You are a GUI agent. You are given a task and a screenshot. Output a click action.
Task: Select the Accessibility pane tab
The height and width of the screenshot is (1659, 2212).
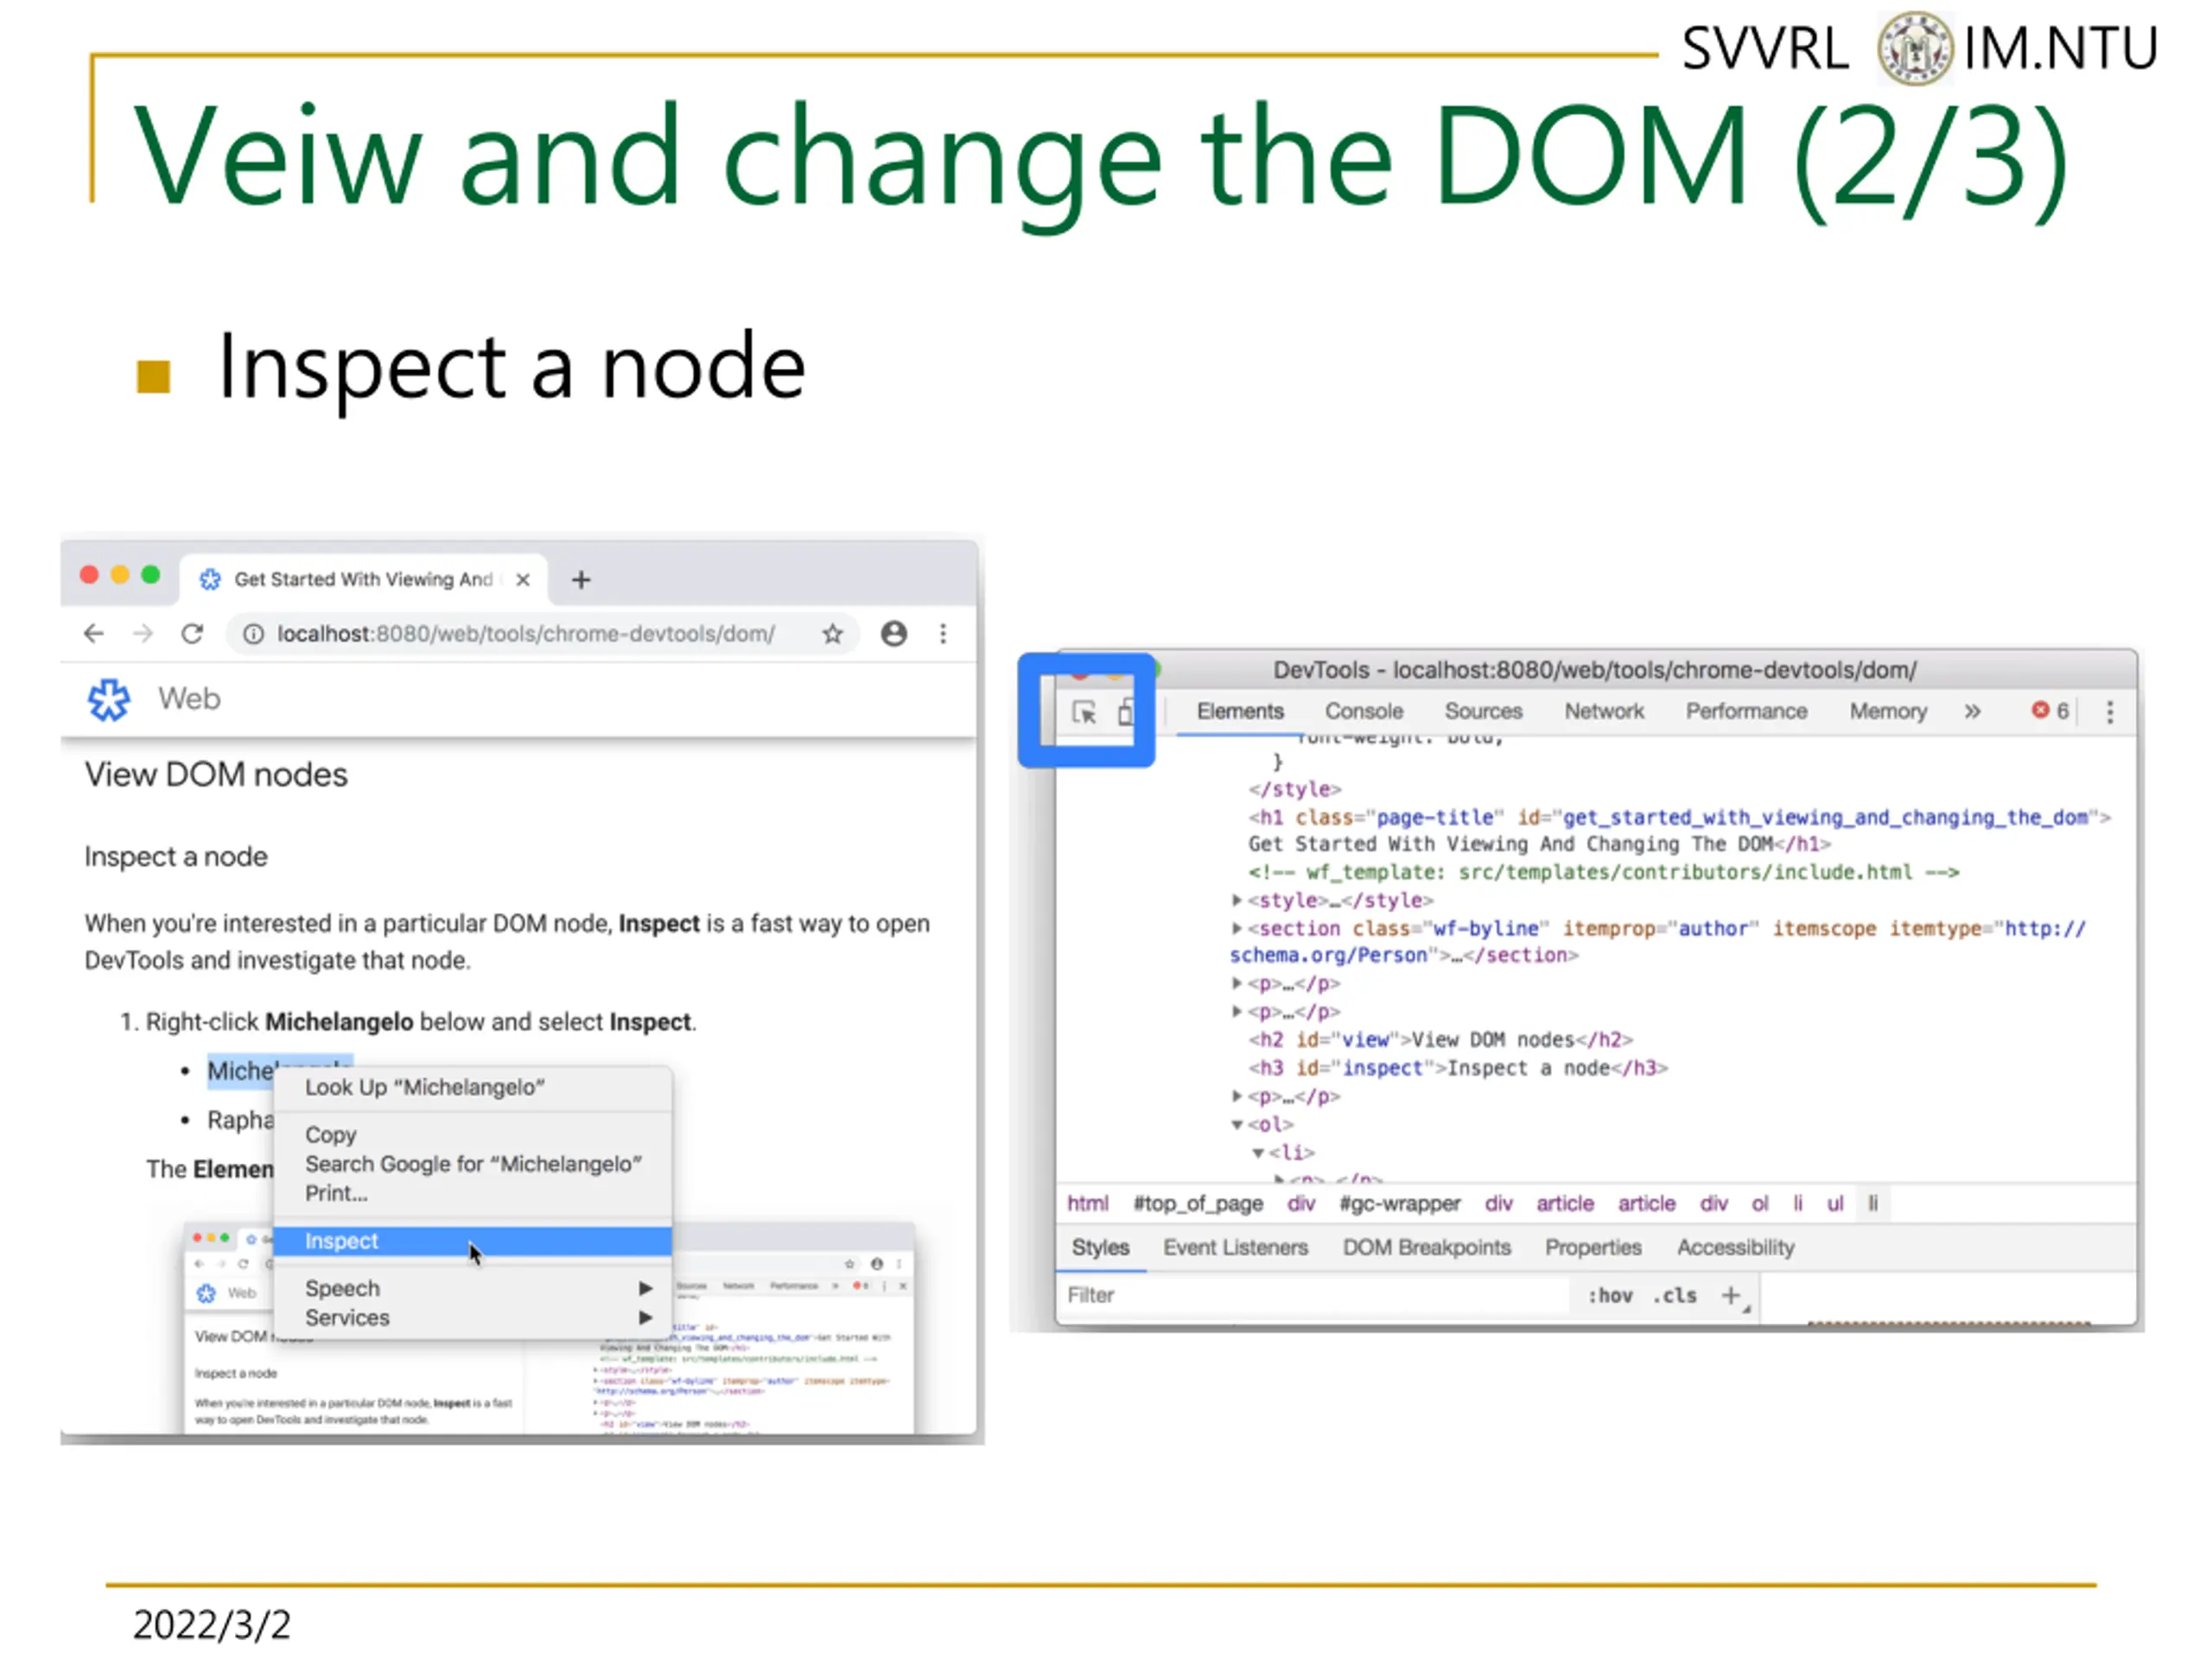point(1736,1248)
